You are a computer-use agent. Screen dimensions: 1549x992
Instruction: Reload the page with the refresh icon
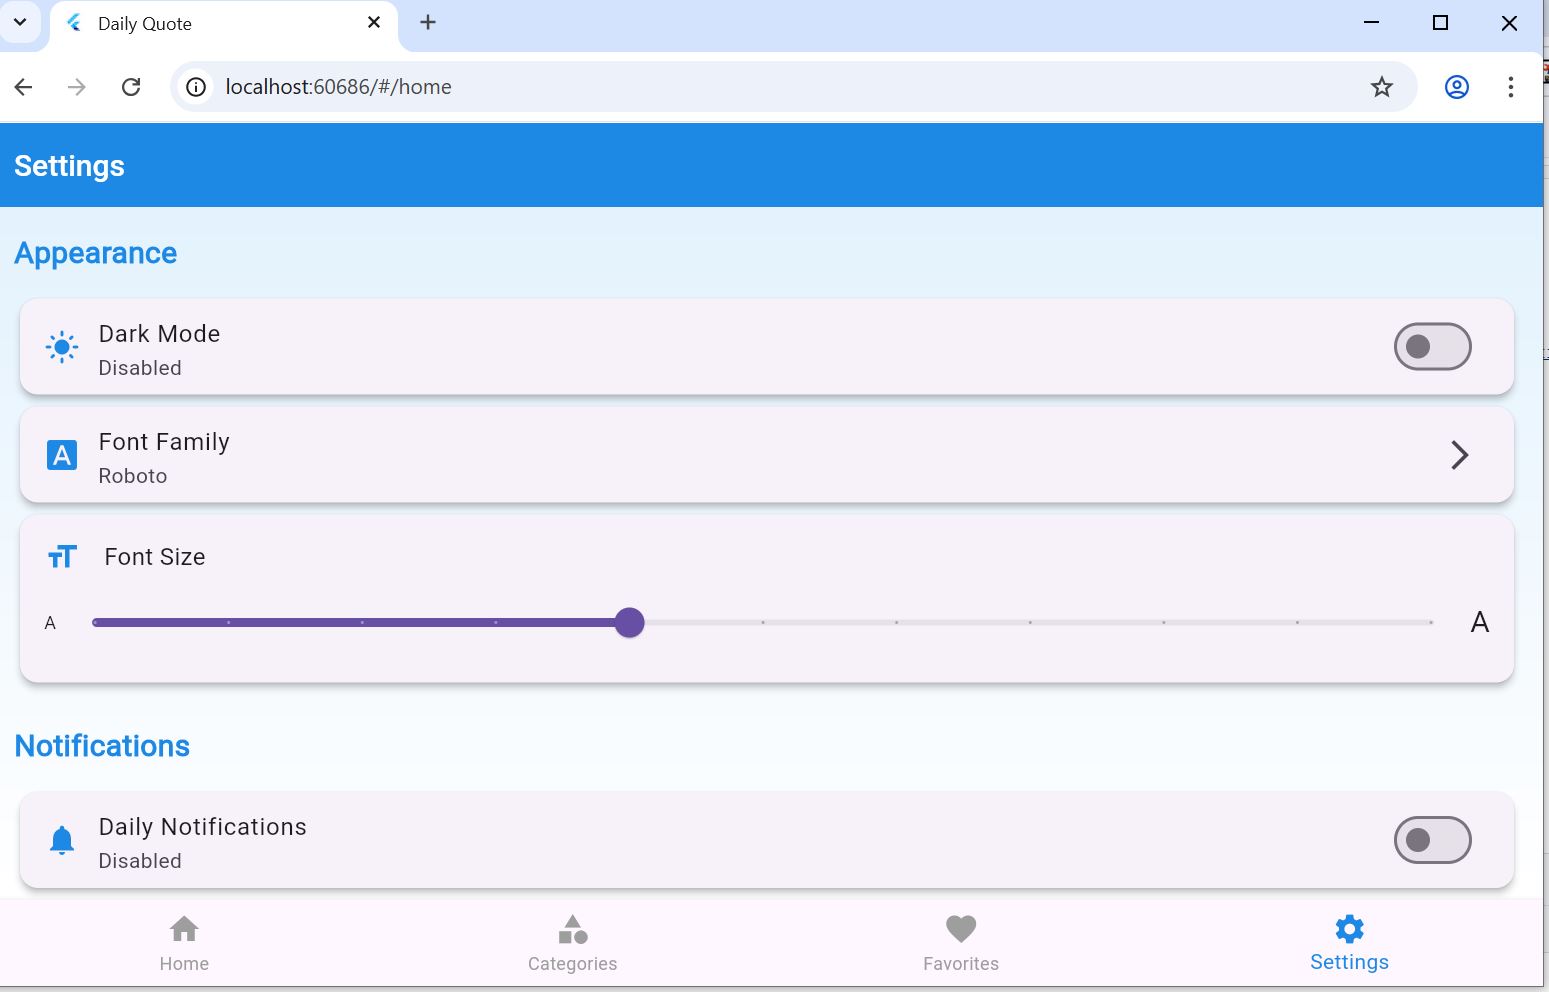131,87
